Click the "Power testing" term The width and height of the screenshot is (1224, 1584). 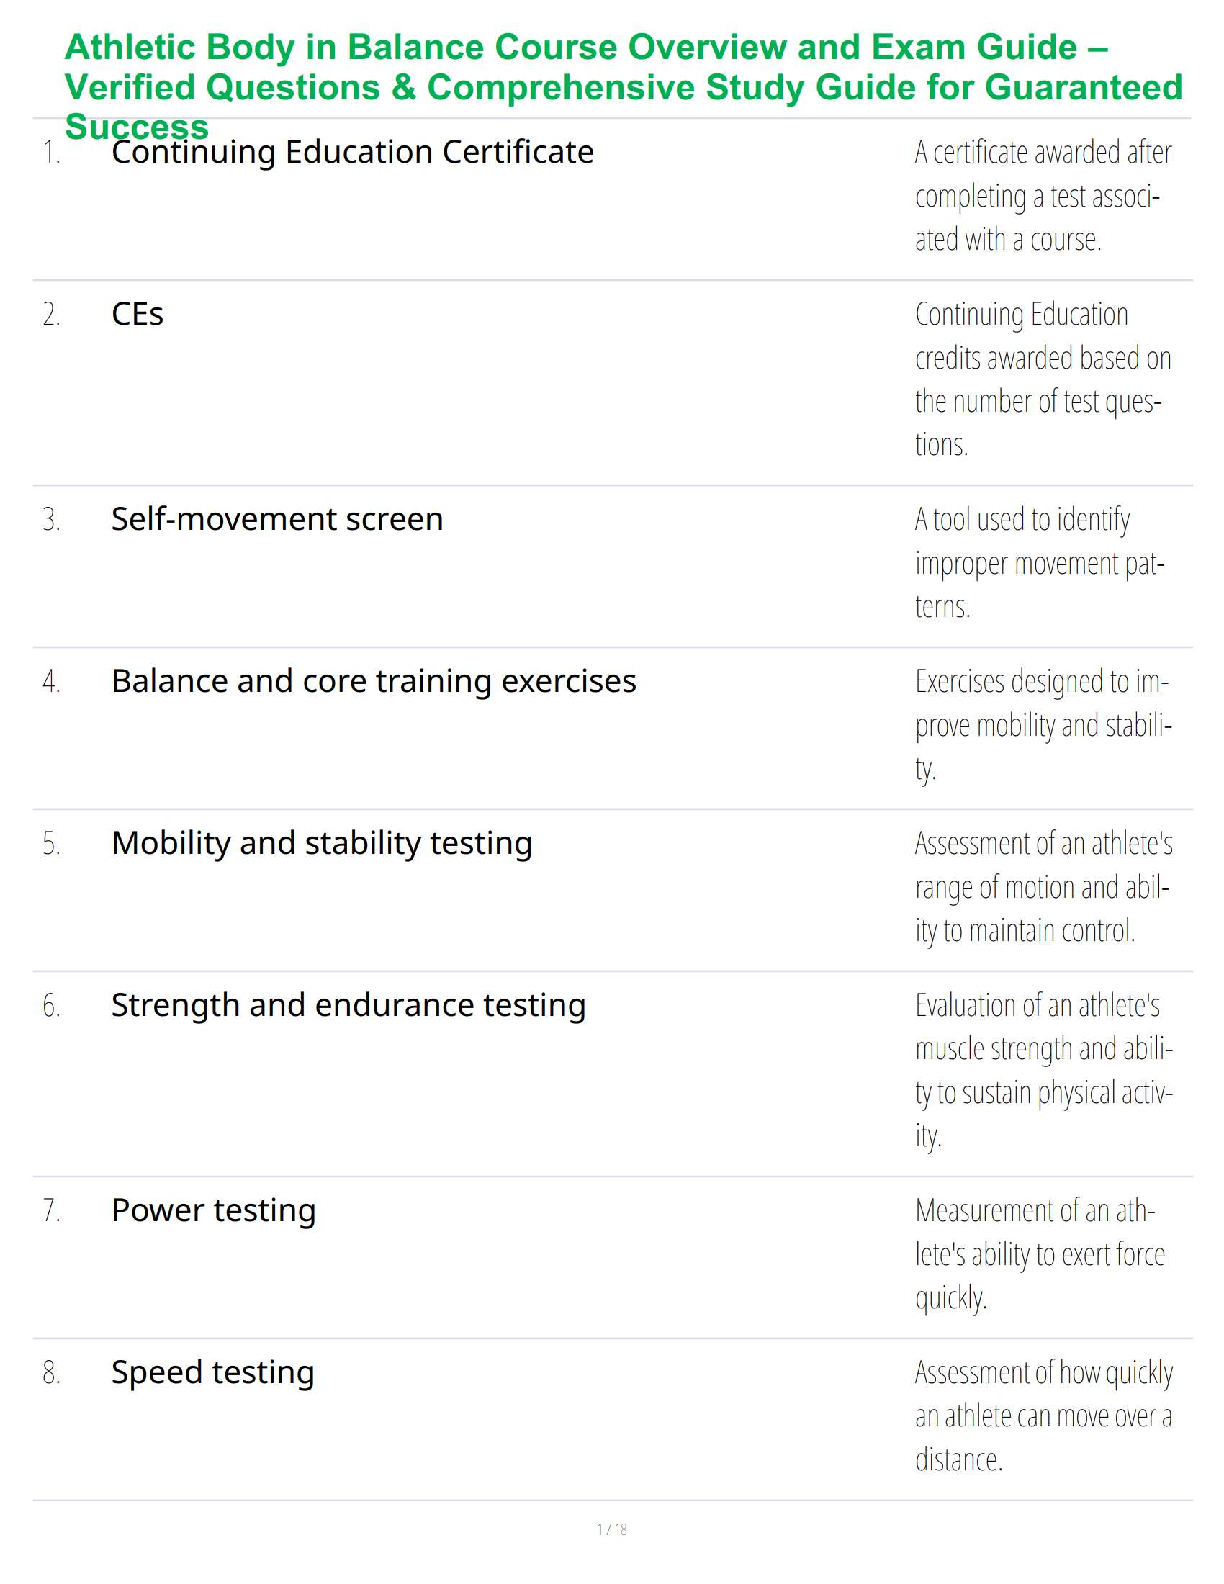click(213, 1210)
